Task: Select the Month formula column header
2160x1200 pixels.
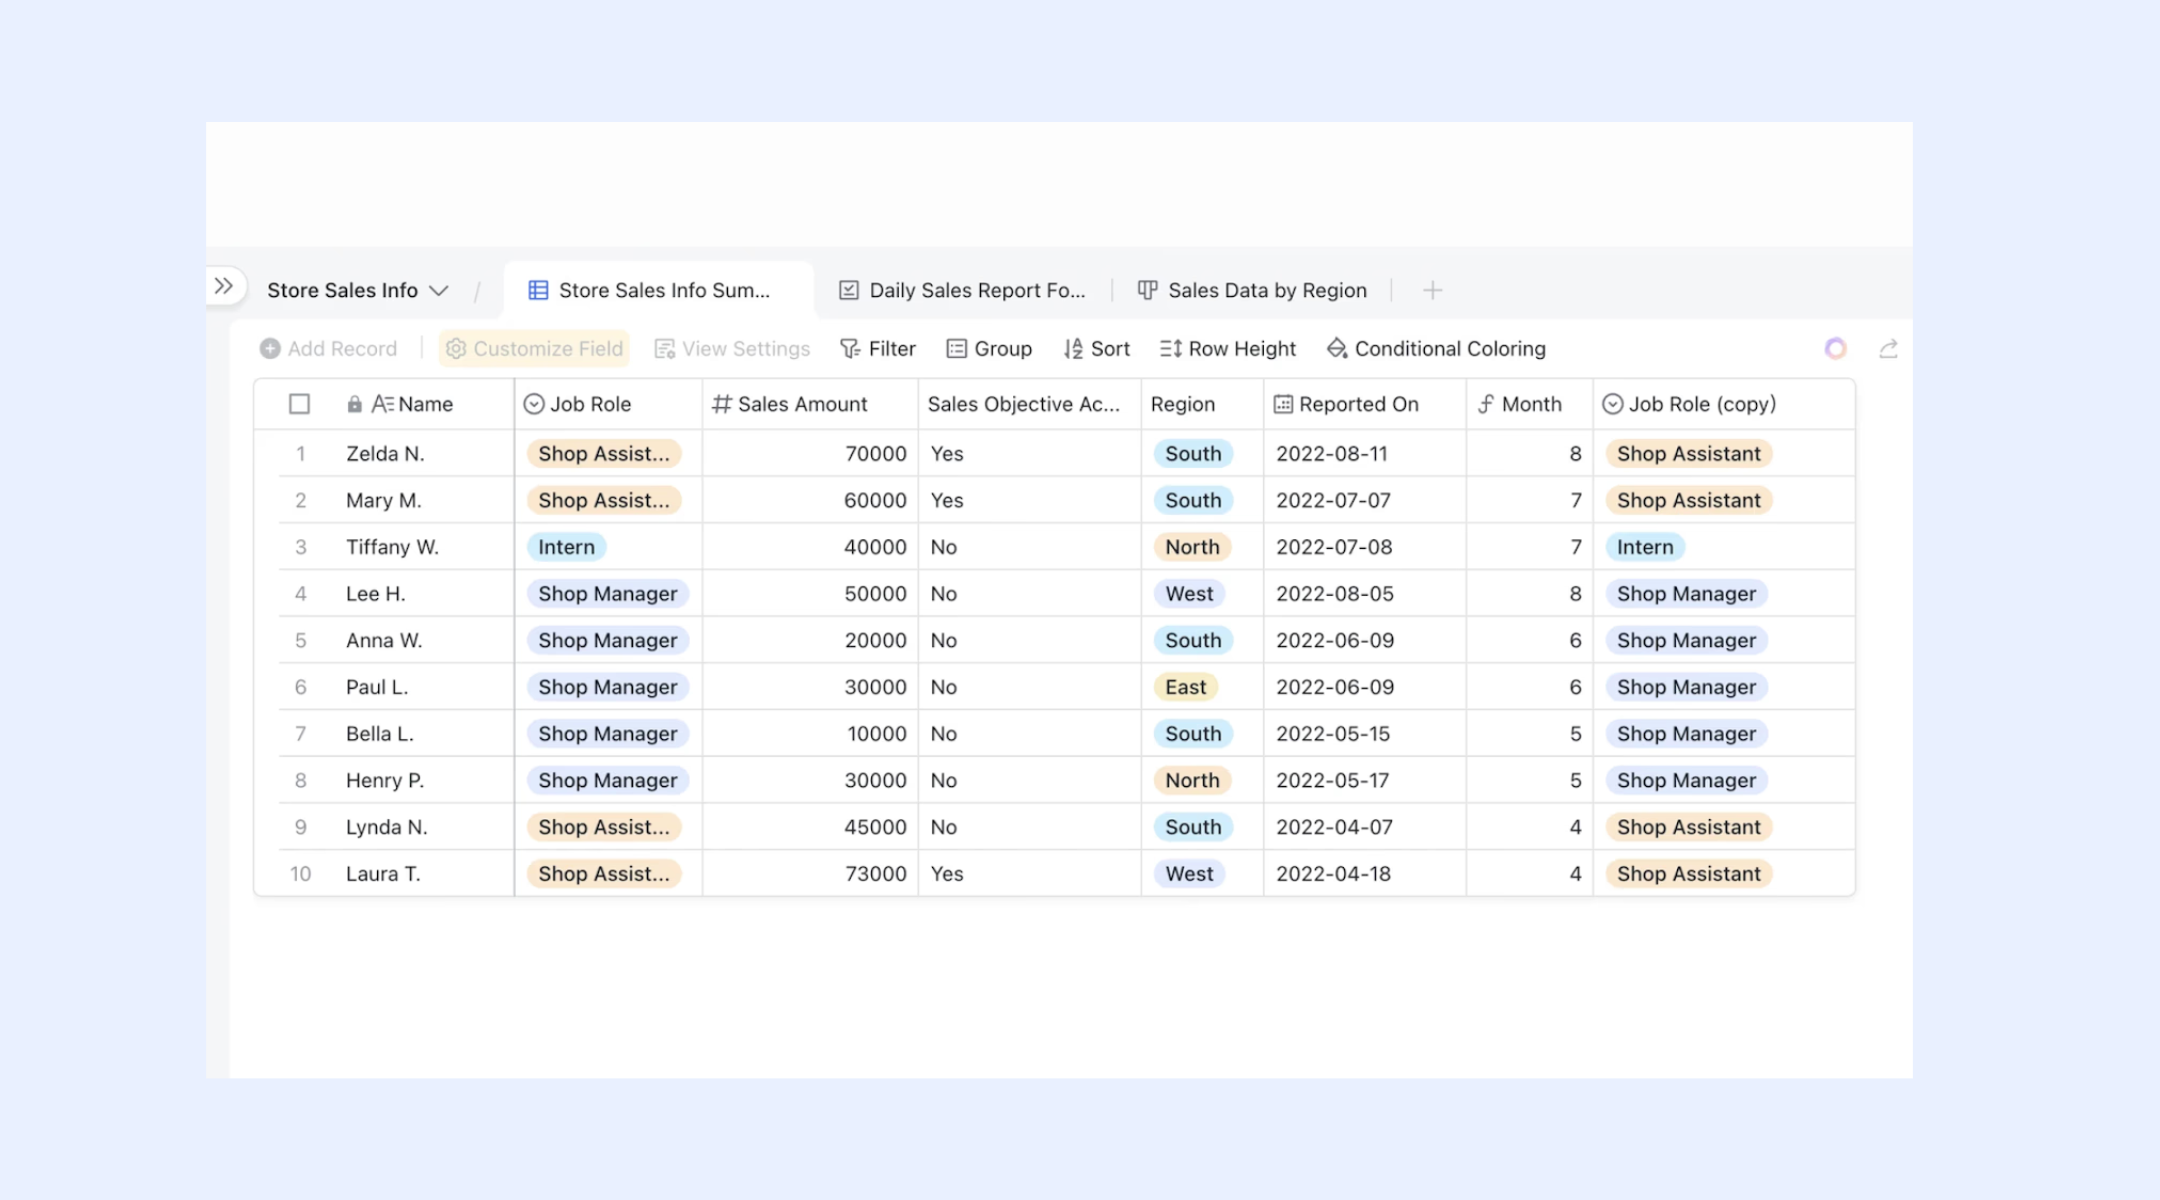Action: (x=1530, y=404)
